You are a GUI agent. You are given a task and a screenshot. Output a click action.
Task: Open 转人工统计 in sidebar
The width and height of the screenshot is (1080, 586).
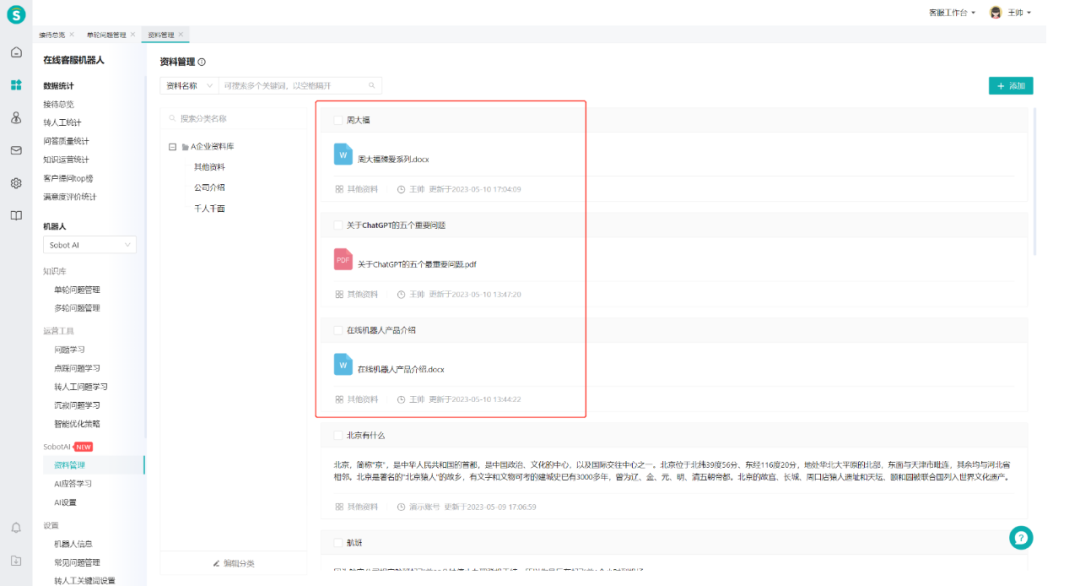(x=62, y=123)
